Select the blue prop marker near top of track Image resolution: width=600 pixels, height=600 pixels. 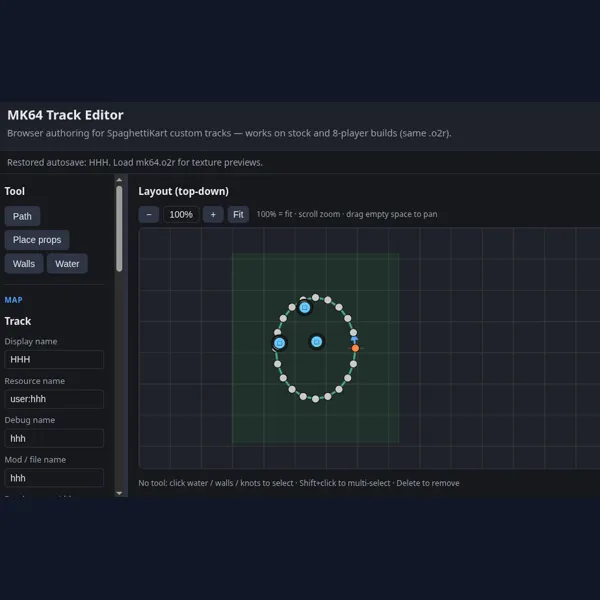coord(305,308)
